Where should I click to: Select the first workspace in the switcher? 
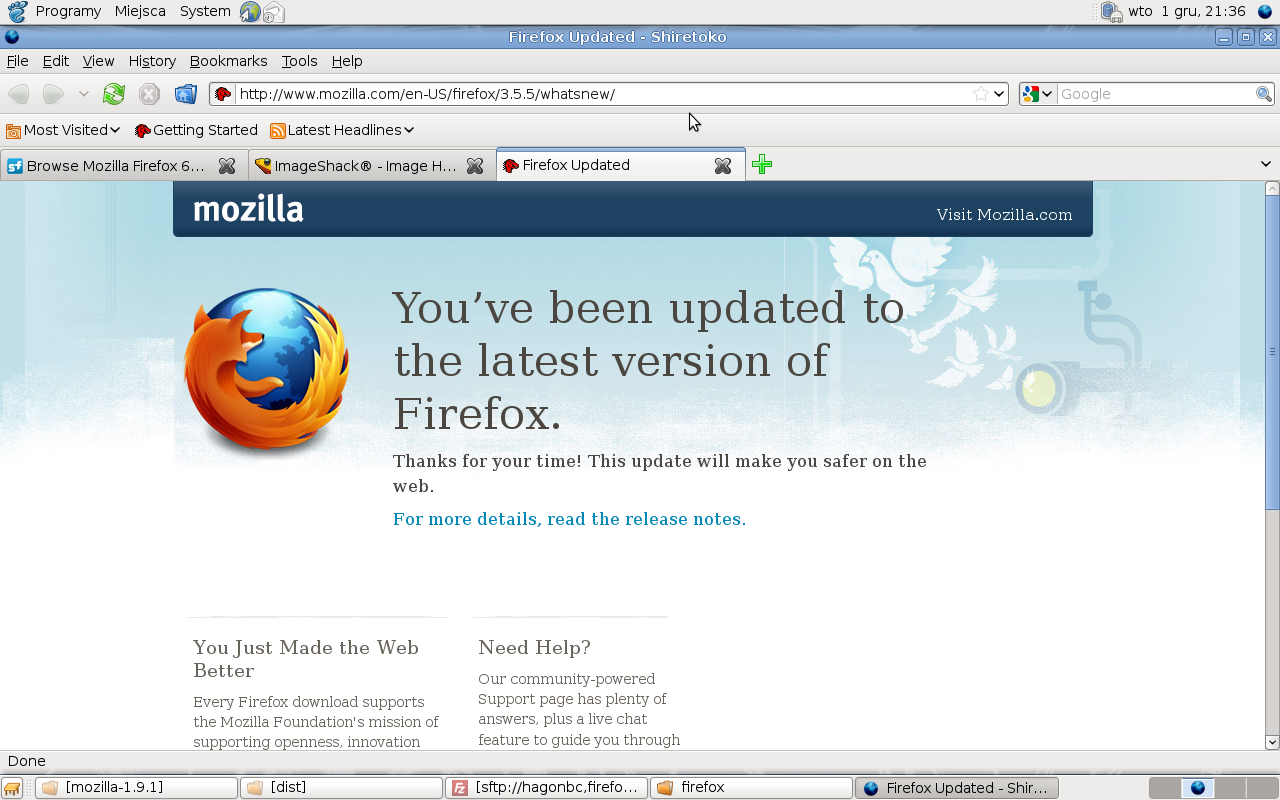click(1165, 788)
